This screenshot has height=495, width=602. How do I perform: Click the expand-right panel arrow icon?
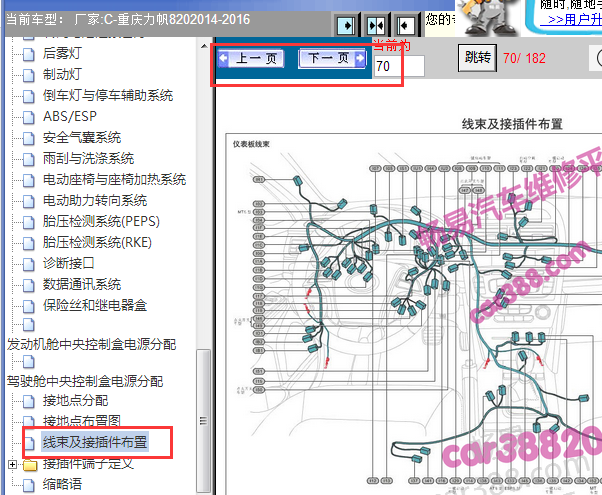pyautogui.click(x=346, y=26)
